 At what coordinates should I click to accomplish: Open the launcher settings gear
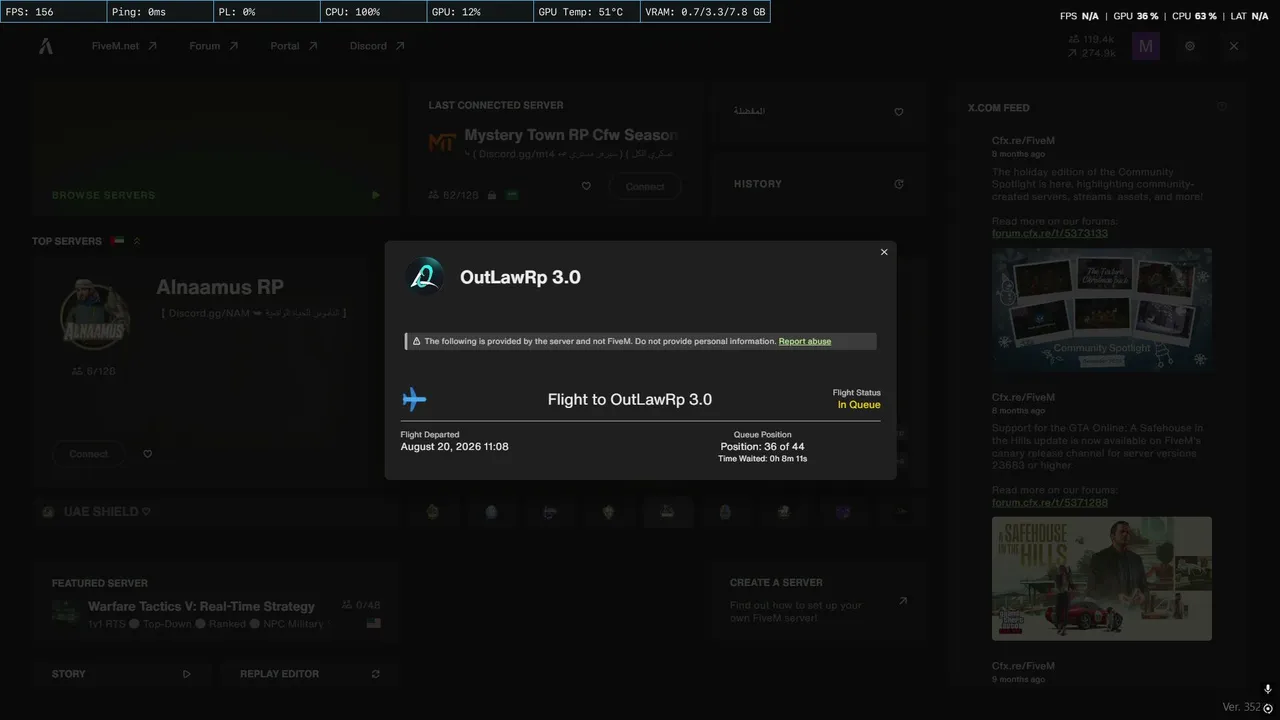1190,46
